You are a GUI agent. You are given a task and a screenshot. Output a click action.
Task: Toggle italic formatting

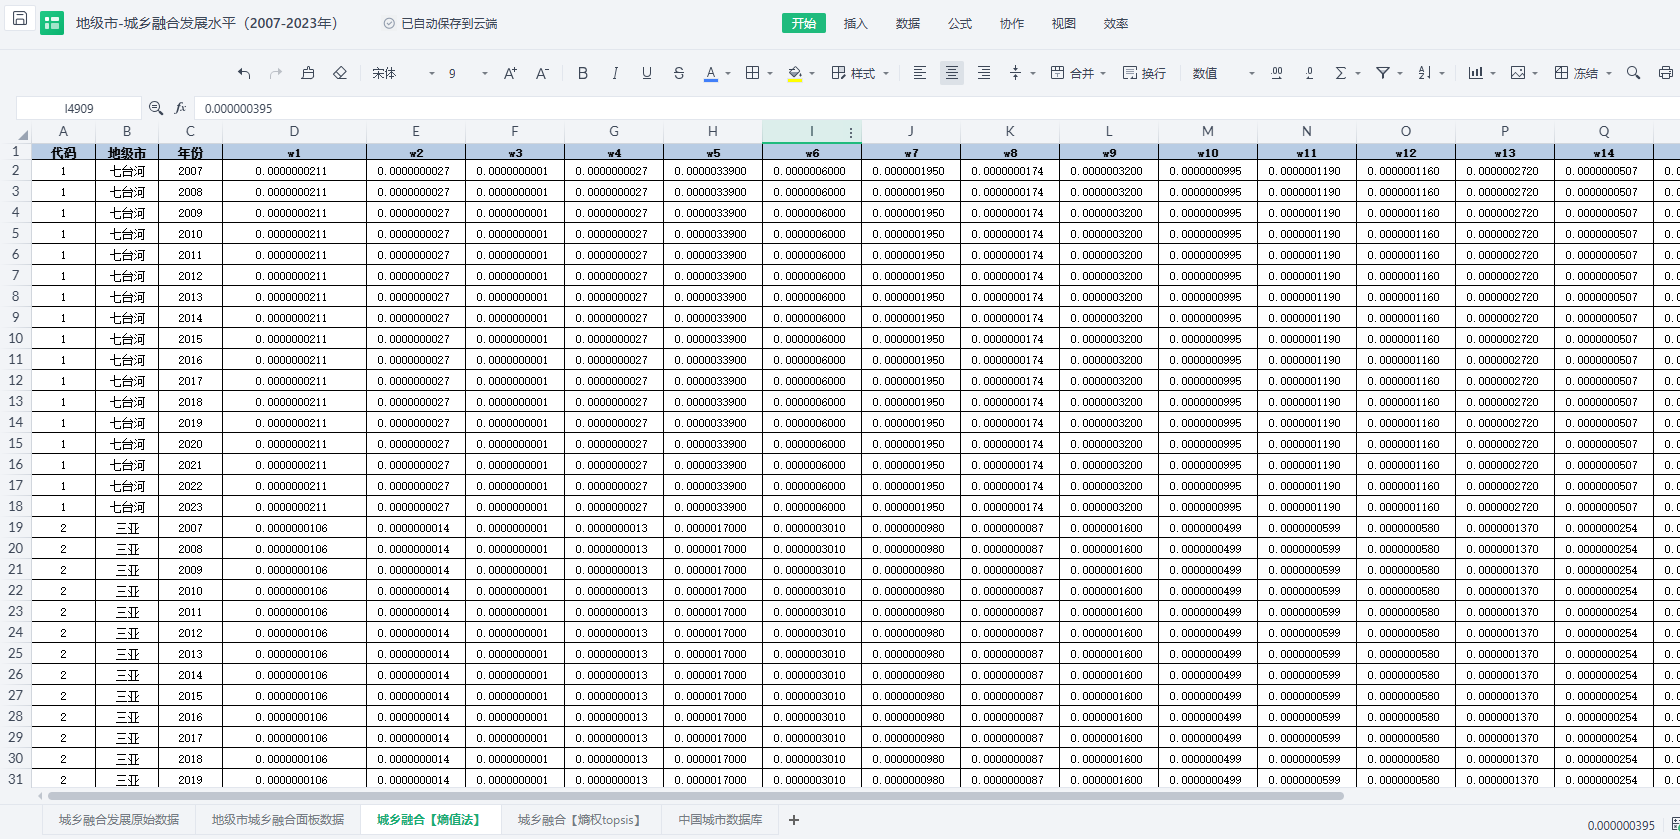tap(615, 73)
